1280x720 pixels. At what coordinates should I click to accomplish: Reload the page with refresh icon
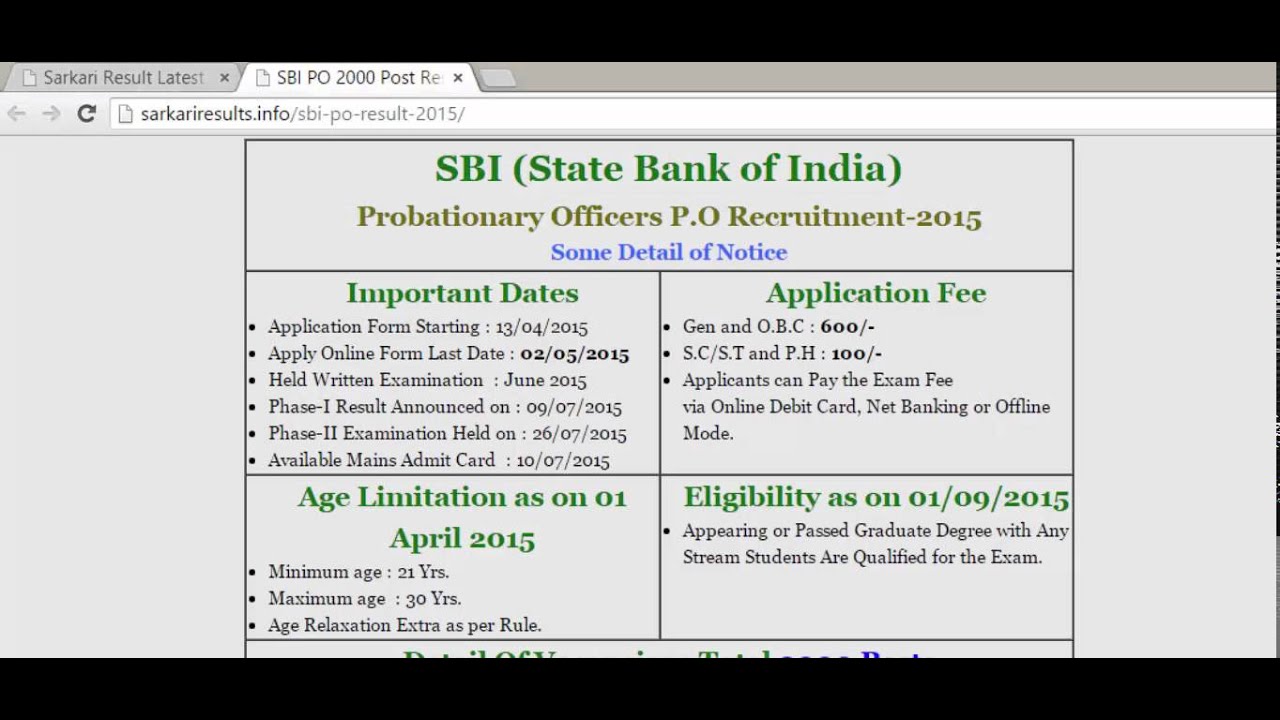point(86,114)
